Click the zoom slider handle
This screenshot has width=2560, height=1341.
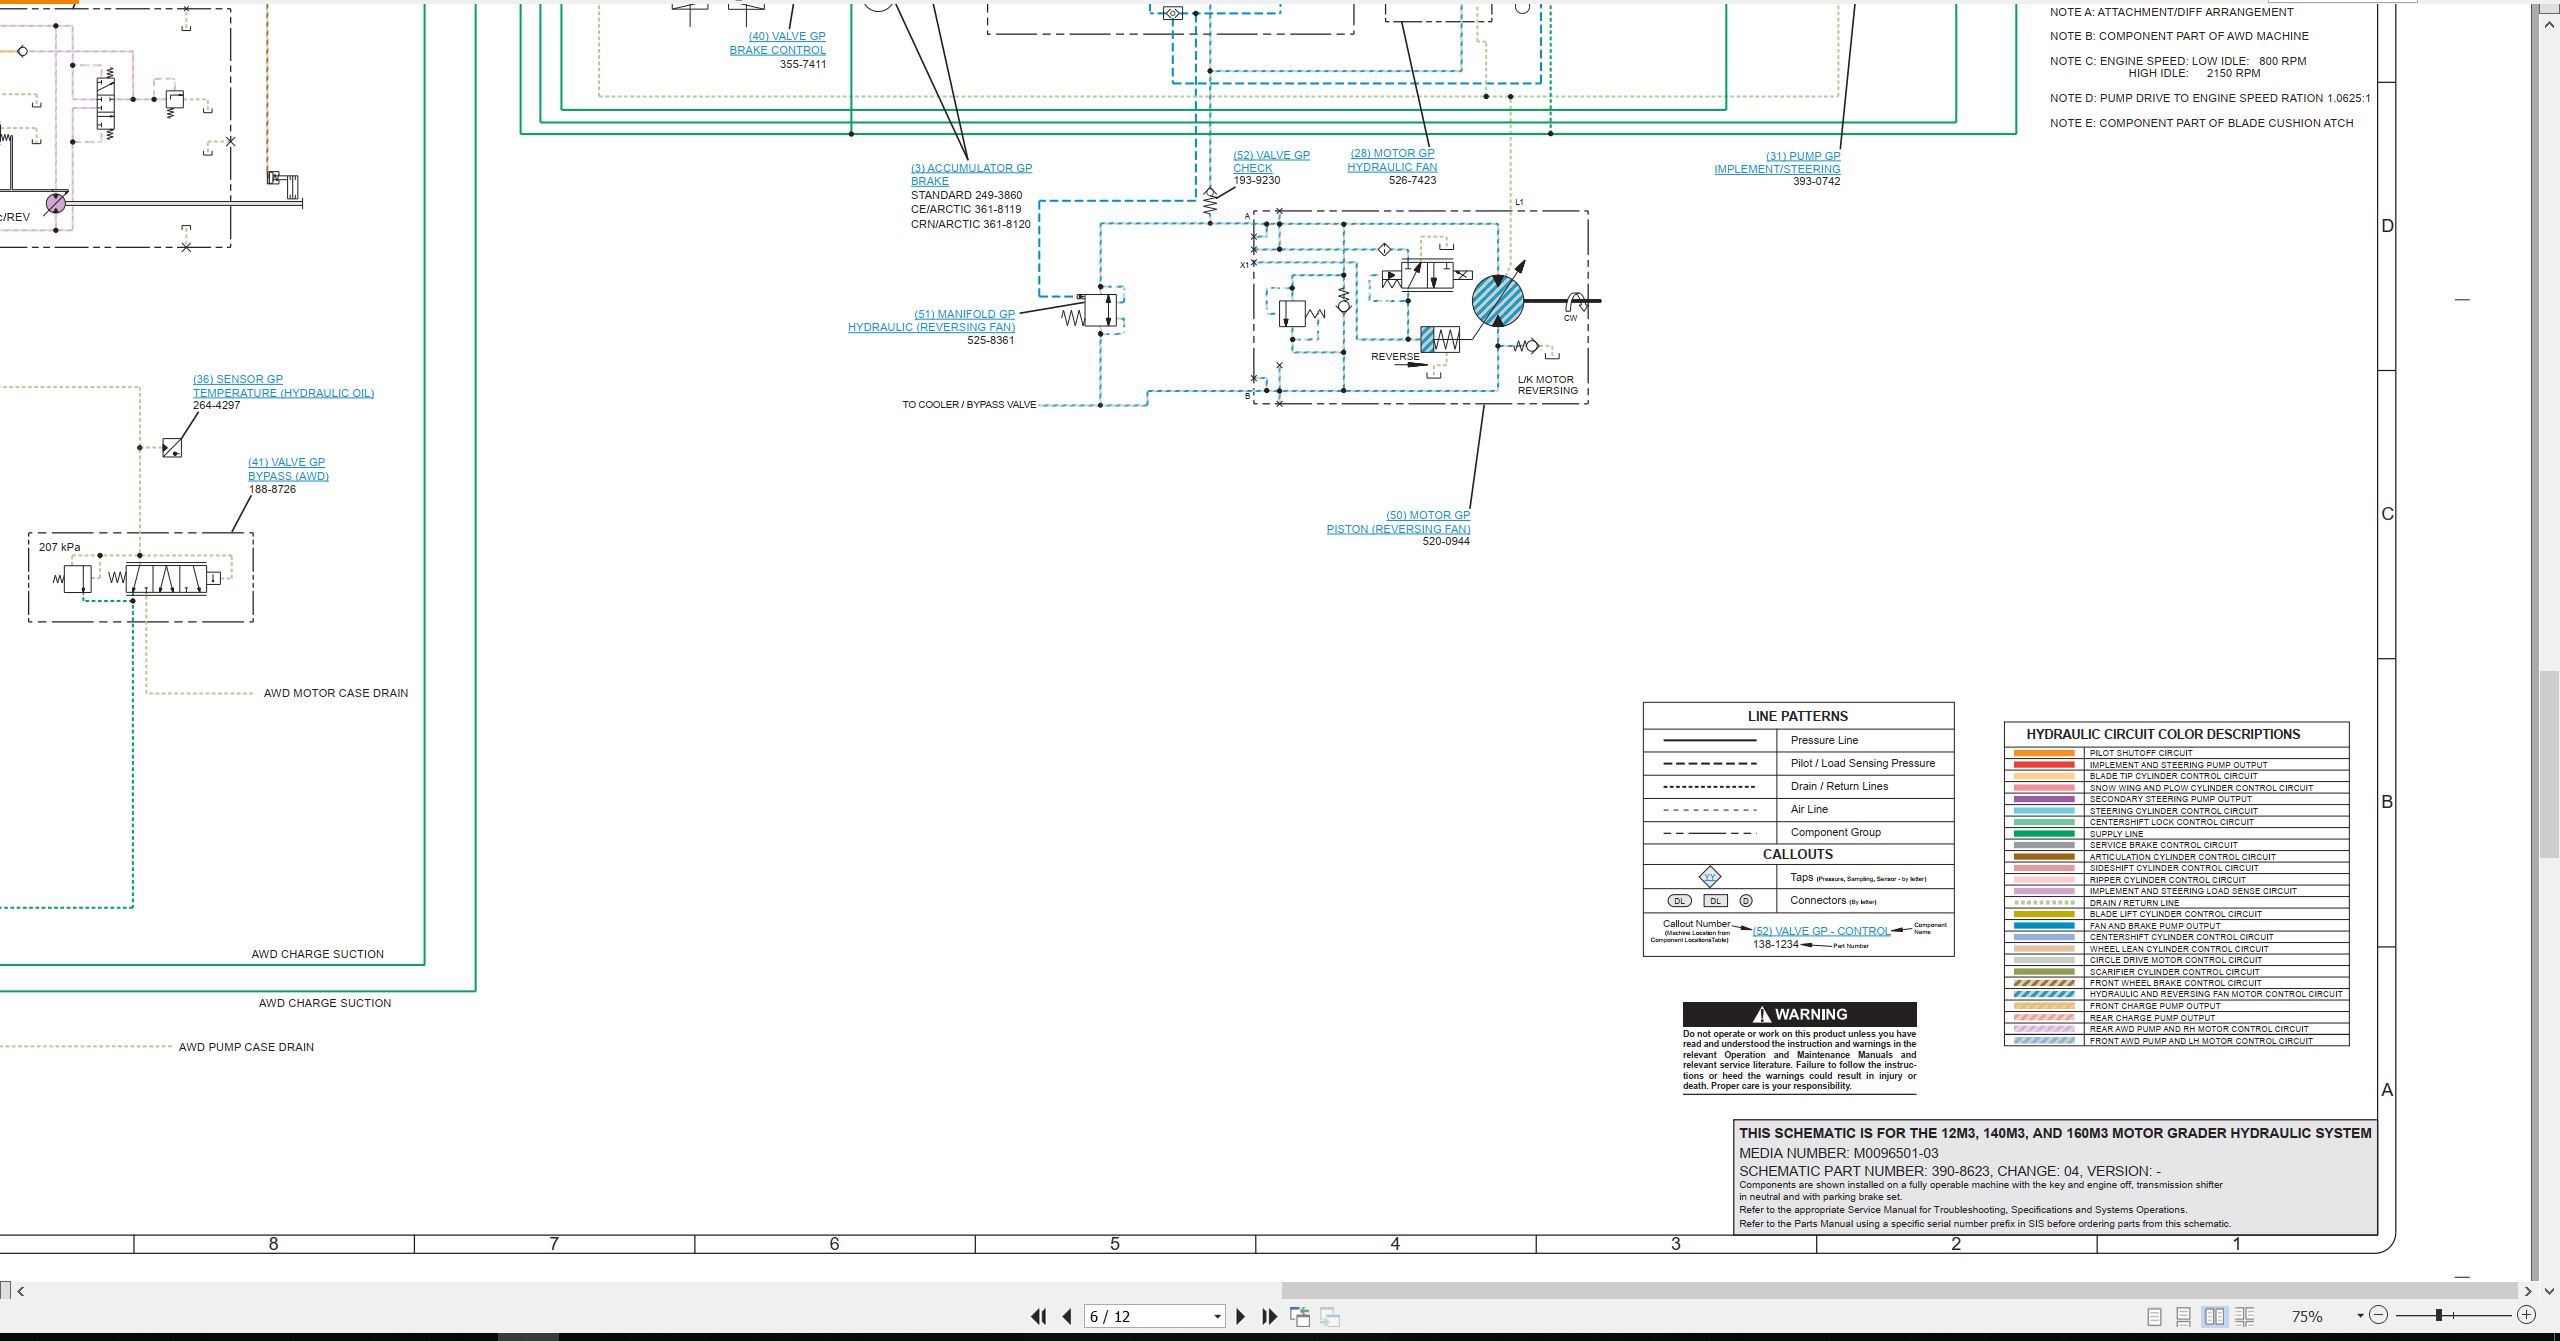tap(2439, 1315)
